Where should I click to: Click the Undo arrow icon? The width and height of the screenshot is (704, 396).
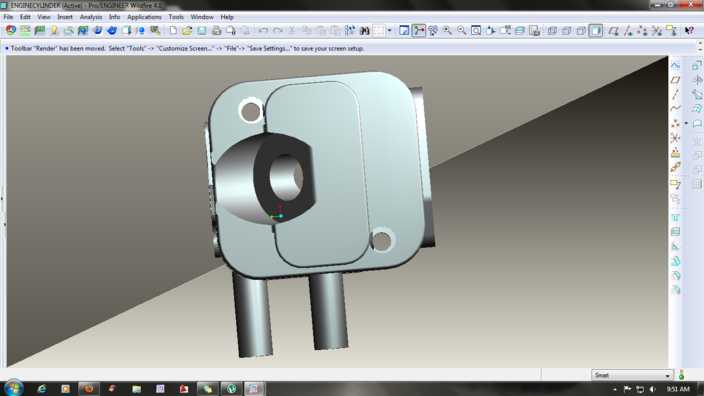click(263, 31)
